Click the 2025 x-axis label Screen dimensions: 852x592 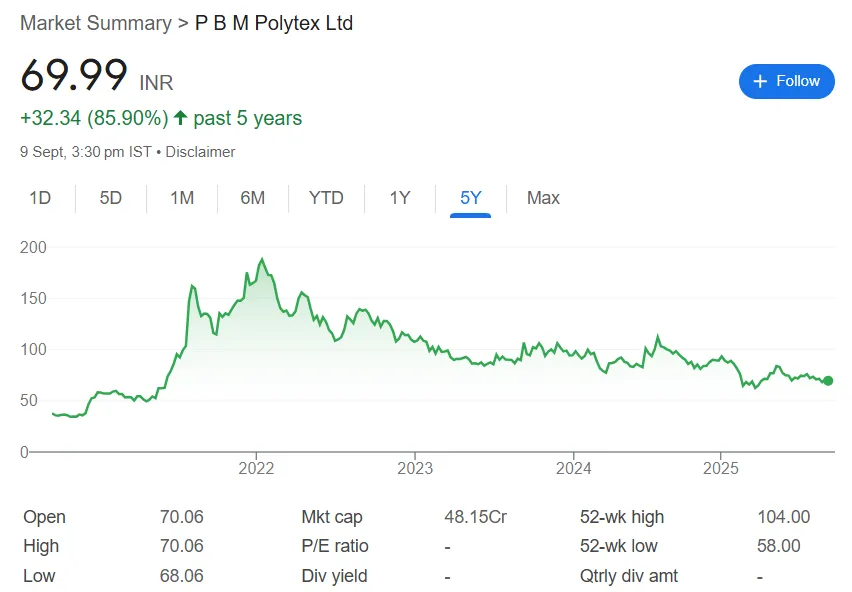tap(720, 468)
